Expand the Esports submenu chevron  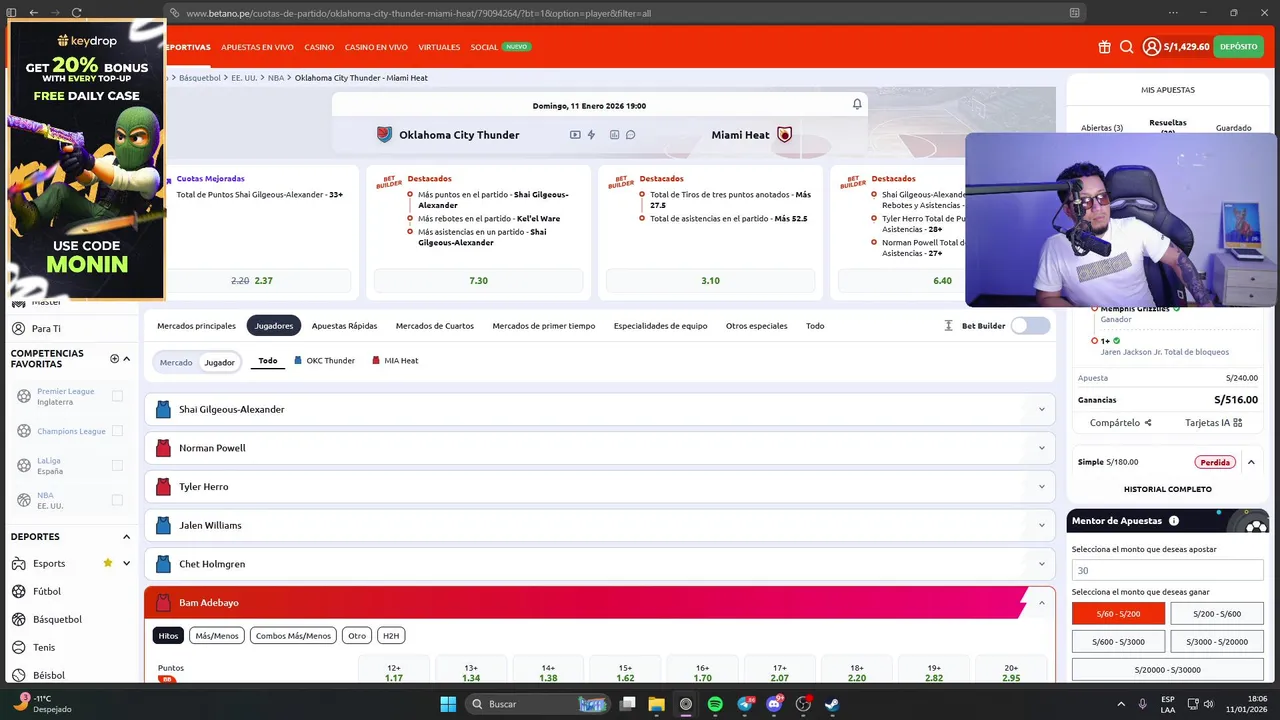coord(126,563)
